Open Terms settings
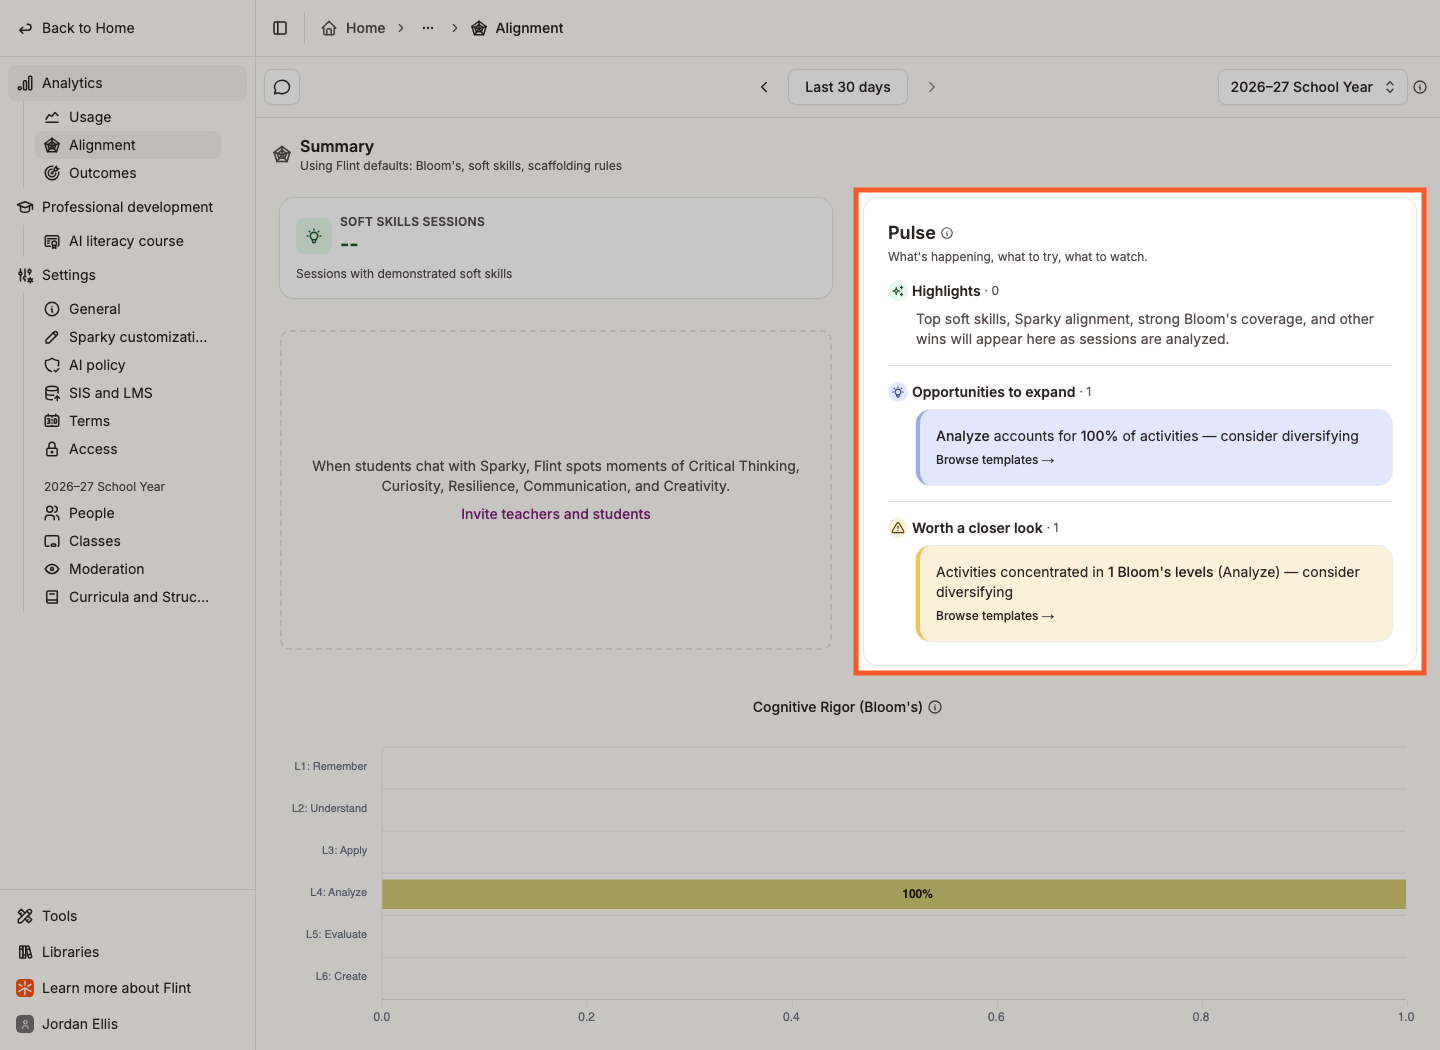The width and height of the screenshot is (1440, 1050). (x=128, y=421)
